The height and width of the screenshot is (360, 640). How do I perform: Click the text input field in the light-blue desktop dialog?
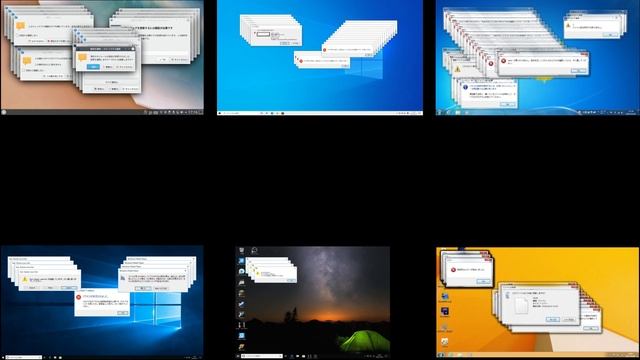(263, 34)
